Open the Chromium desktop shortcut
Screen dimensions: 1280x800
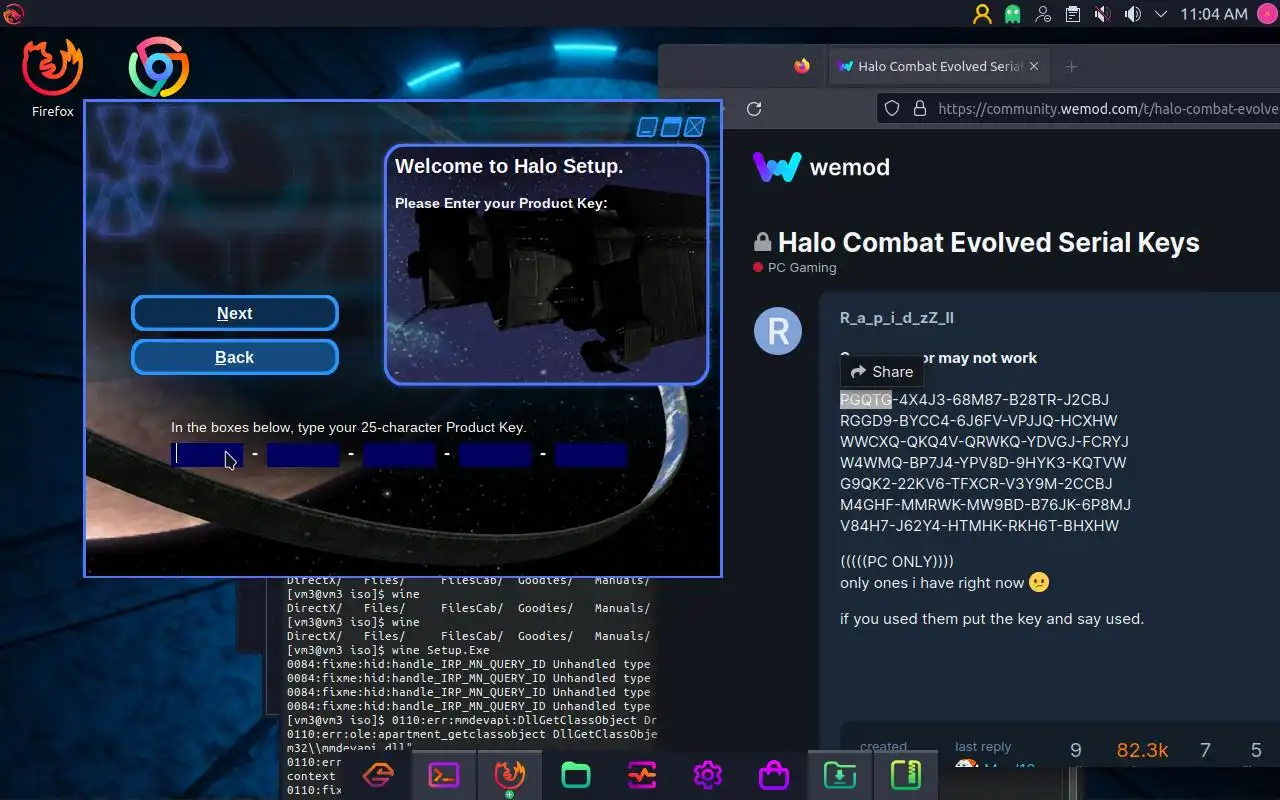[159, 68]
